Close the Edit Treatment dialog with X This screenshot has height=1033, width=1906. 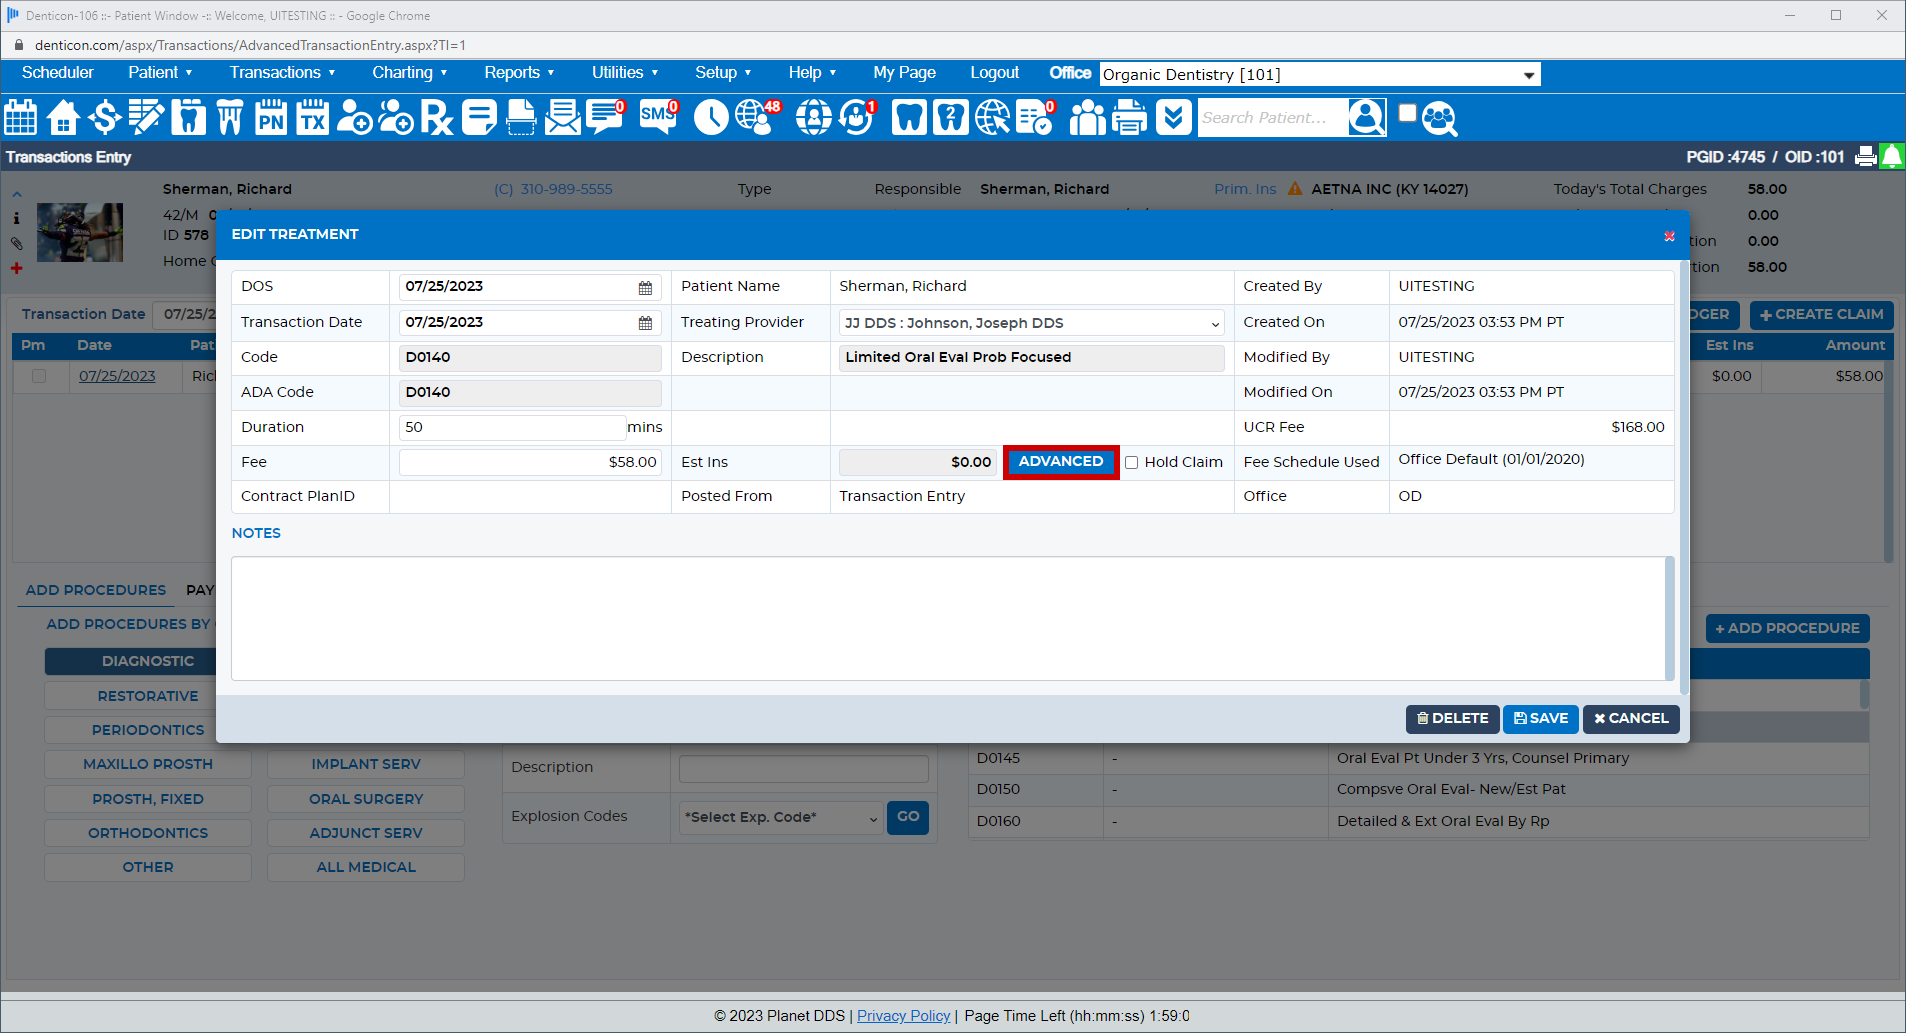tap(1669, 236)
